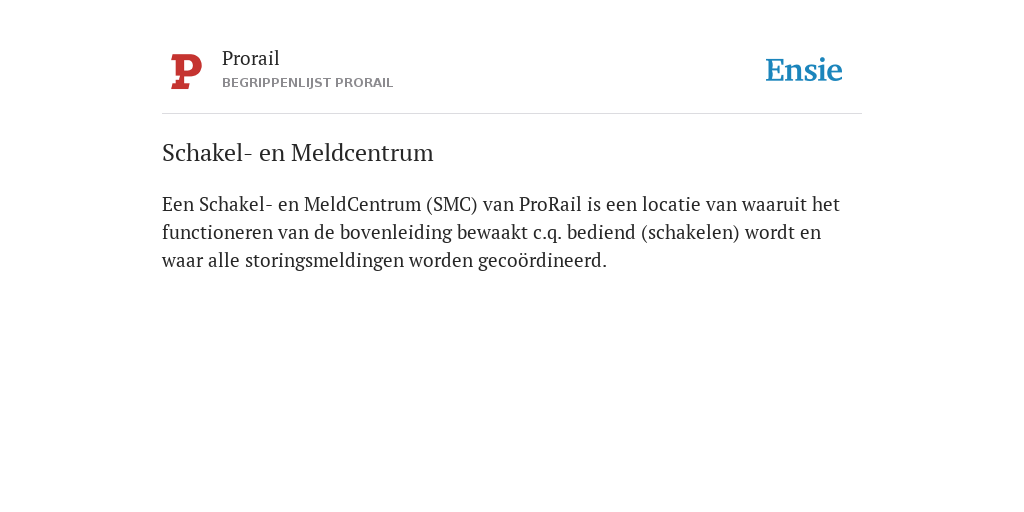Click the horizontal divider under the header
The image size is (1024, 512).
coord(512,114)
